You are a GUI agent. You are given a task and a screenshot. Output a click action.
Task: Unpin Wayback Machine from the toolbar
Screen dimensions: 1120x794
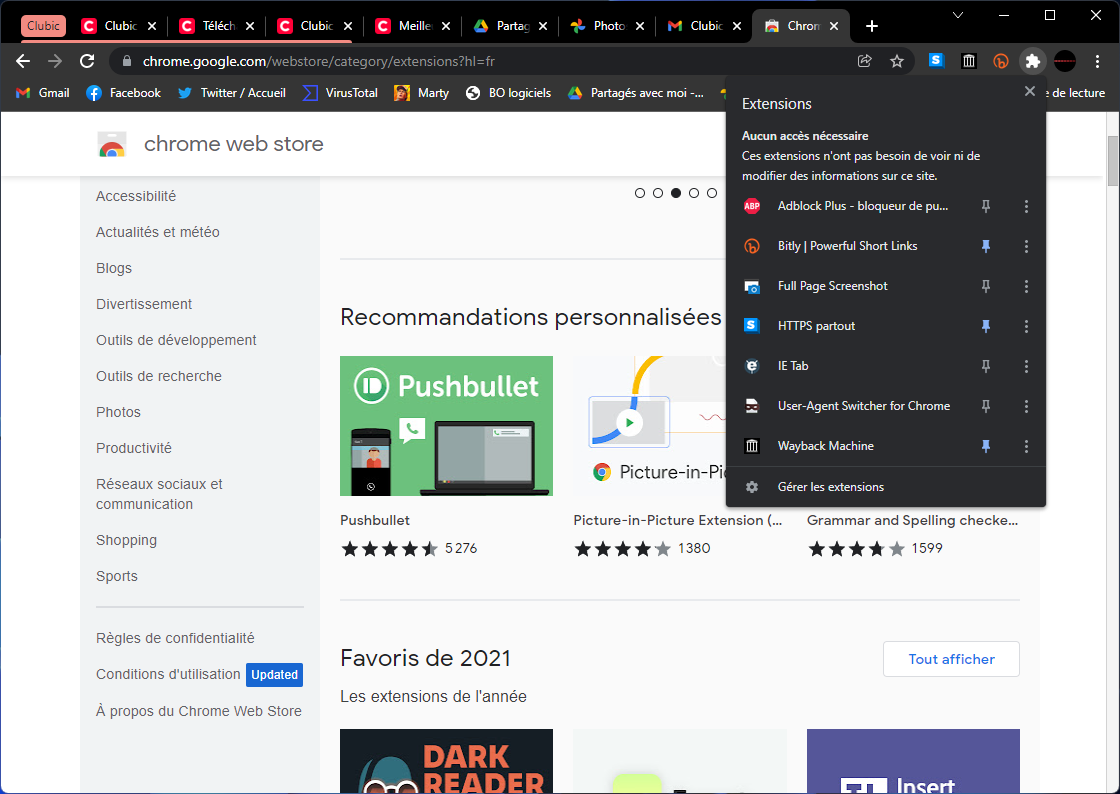click(986, 446)
